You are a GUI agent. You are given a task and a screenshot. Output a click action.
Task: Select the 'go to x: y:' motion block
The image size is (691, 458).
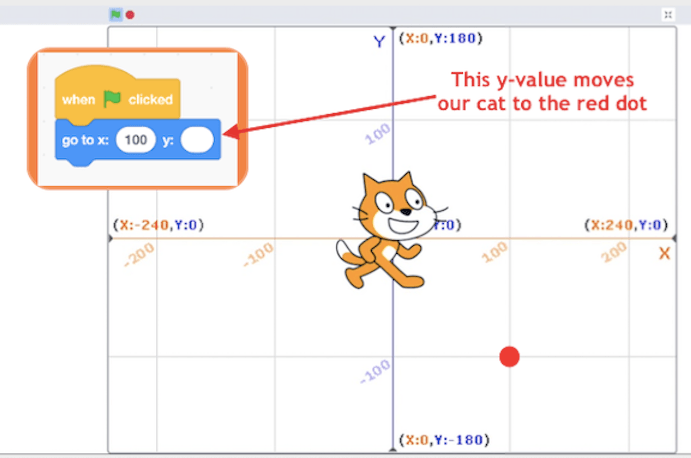pos(137,142)
